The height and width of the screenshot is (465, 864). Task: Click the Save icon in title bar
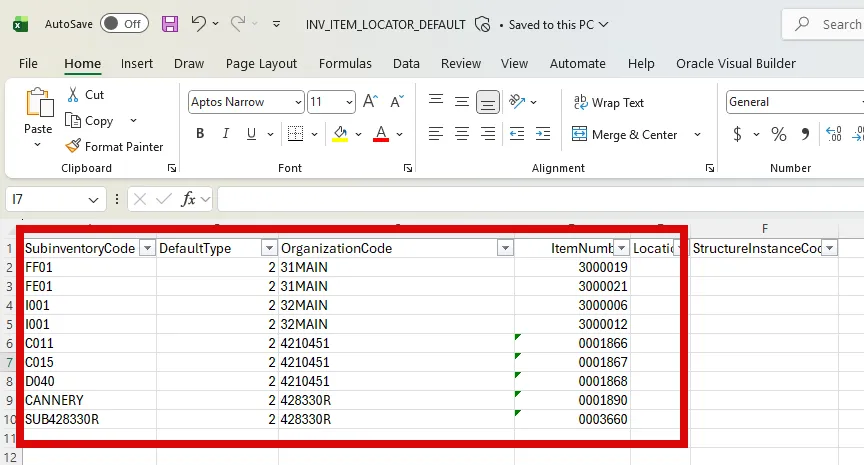pyautogui.click(x=170, y=24)
